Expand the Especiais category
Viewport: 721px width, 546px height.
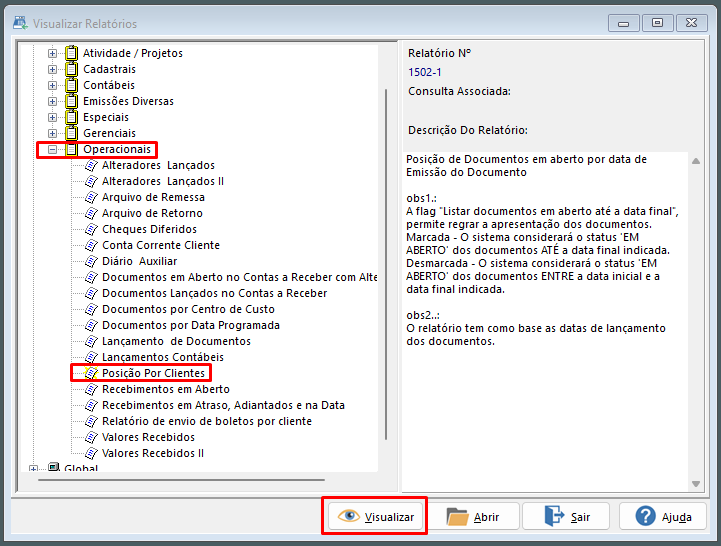[x=52, y=117]
